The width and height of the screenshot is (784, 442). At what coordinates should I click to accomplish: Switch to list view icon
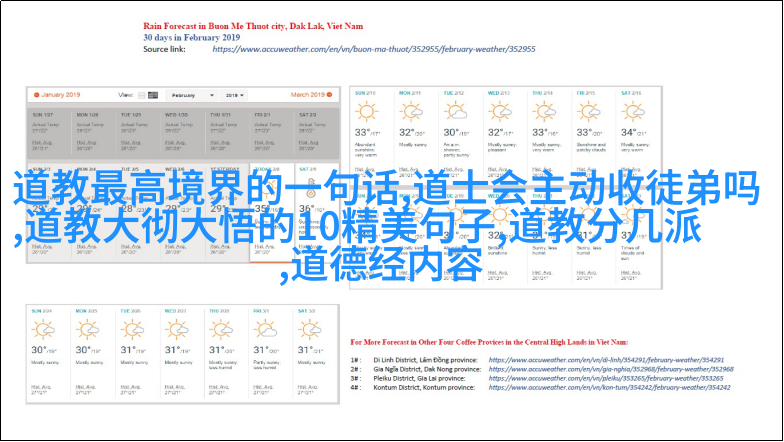tap(142, 95)
